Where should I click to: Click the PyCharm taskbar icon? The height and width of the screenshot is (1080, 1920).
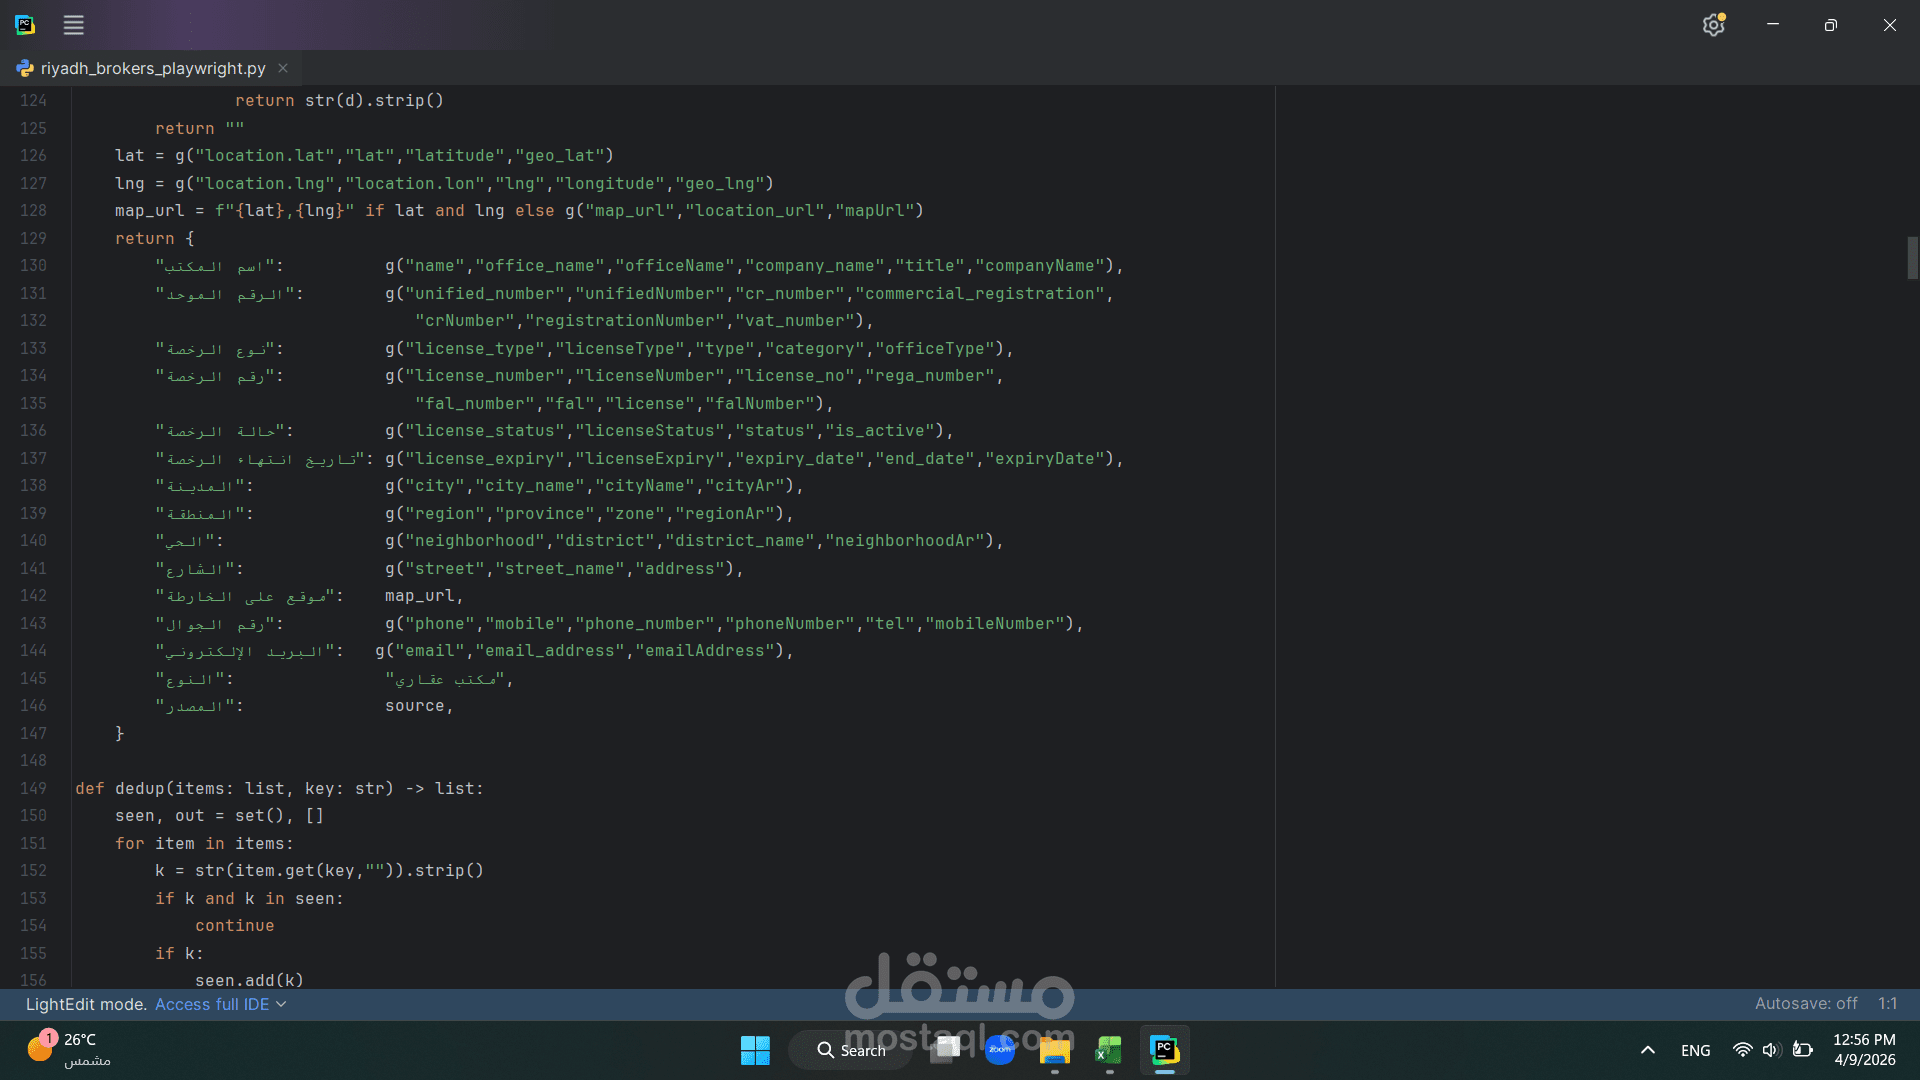pyautogui.click(x=1164, y=1050)
